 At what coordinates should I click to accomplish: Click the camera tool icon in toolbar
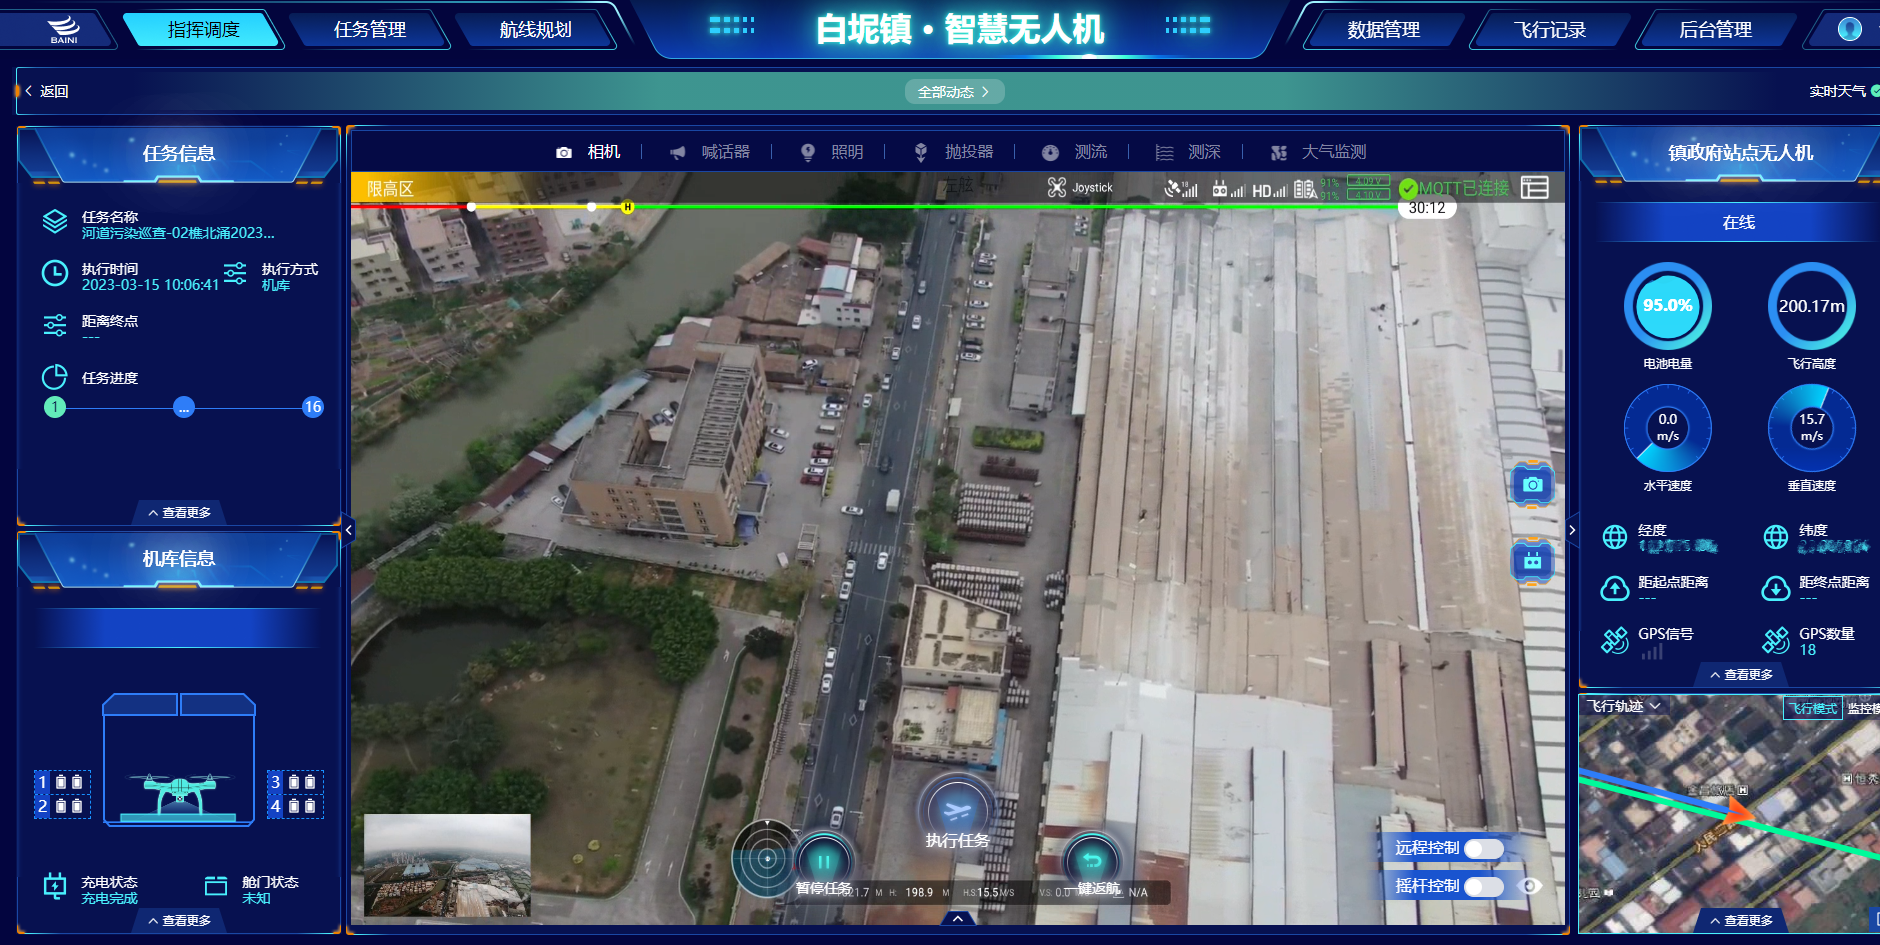564,152
